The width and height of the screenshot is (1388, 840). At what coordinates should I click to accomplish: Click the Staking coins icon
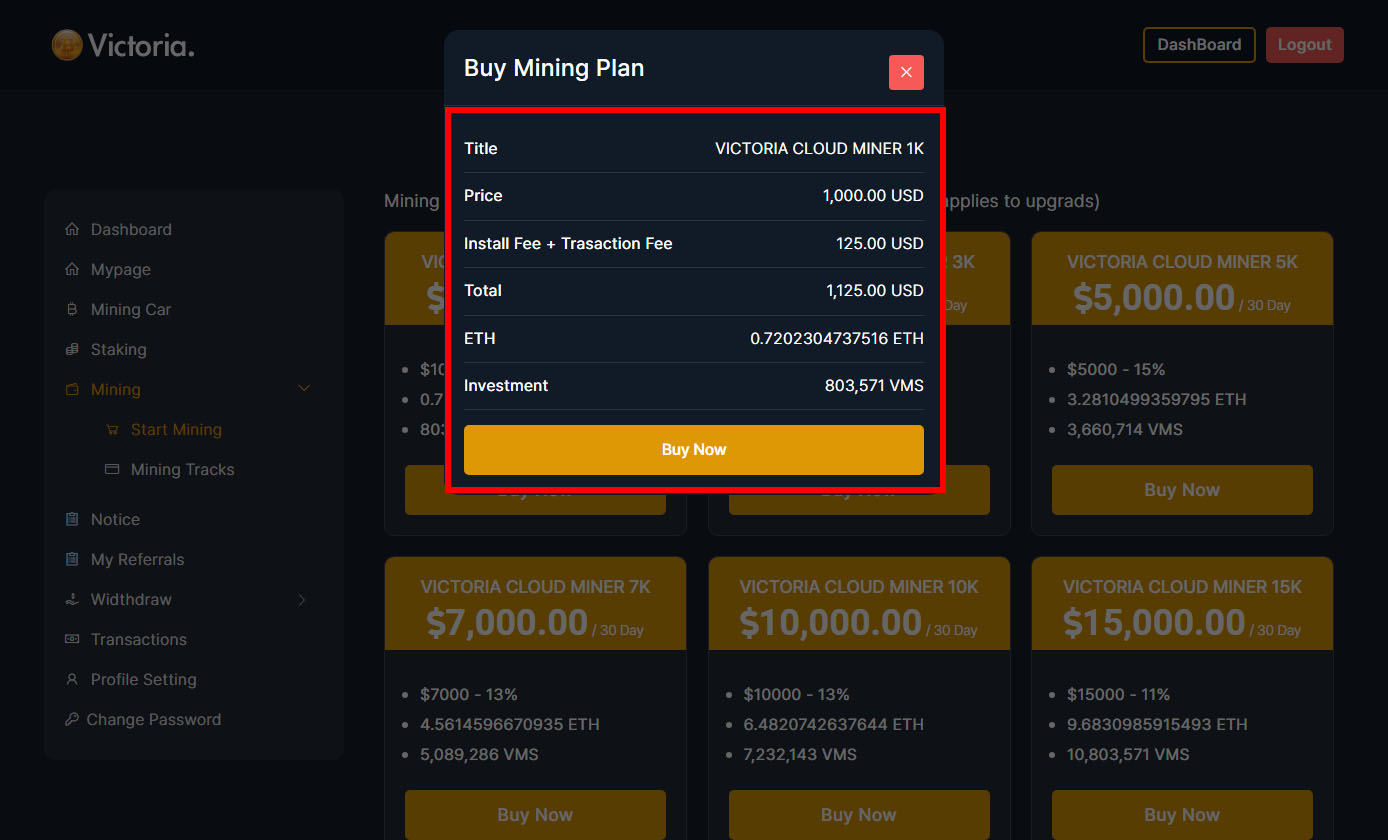pyautogui.click(x=72, y=350)
